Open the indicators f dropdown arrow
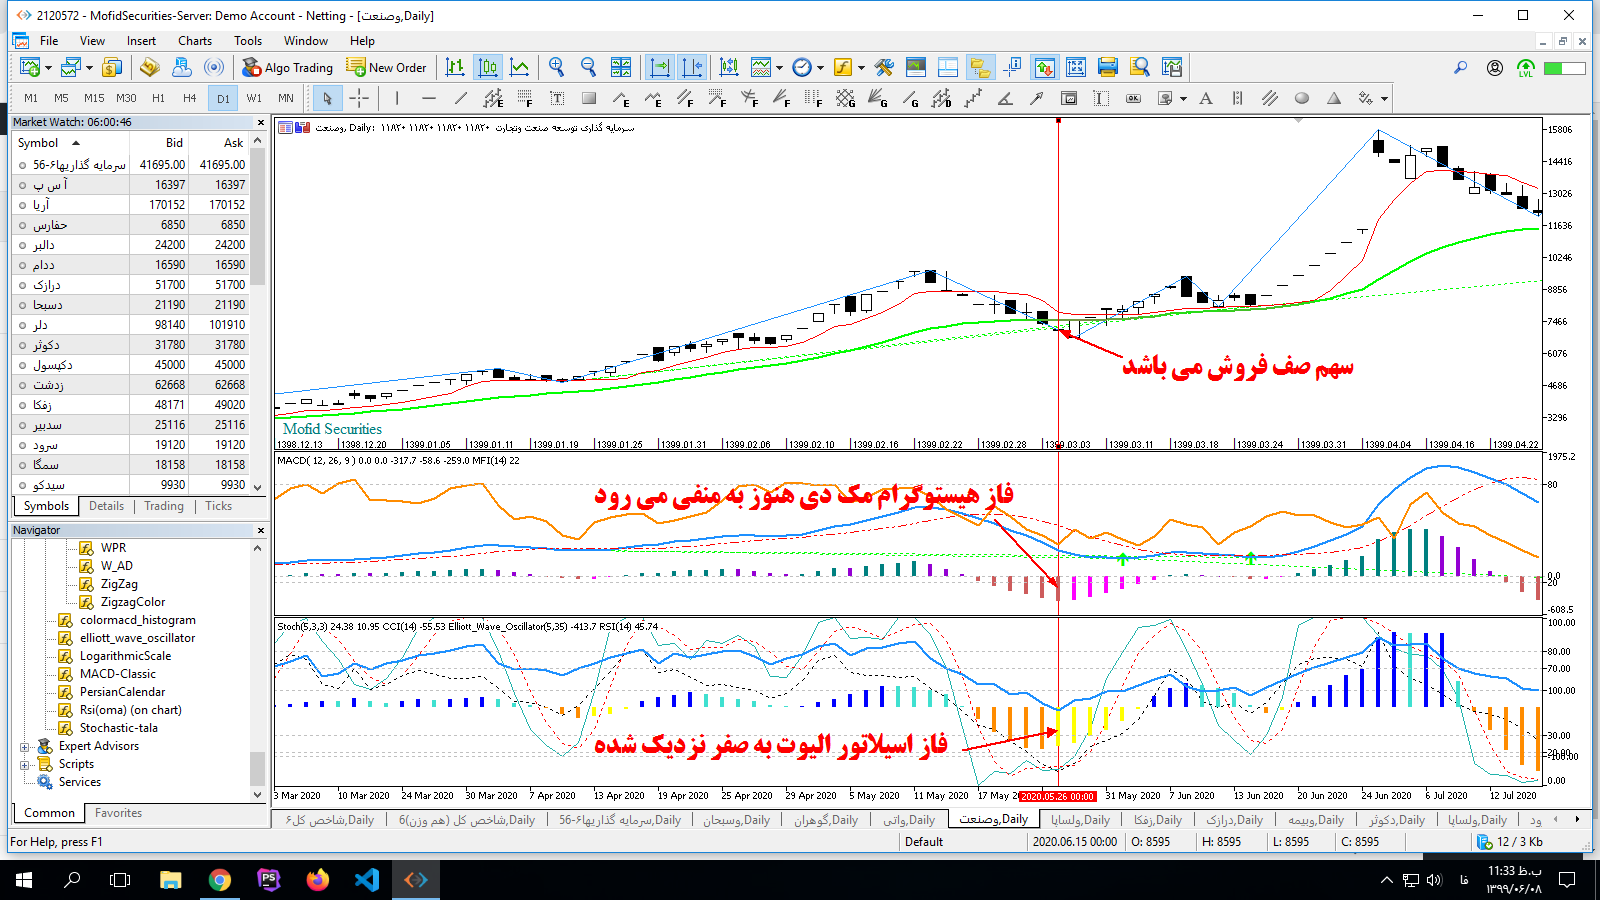 (861, 68)
